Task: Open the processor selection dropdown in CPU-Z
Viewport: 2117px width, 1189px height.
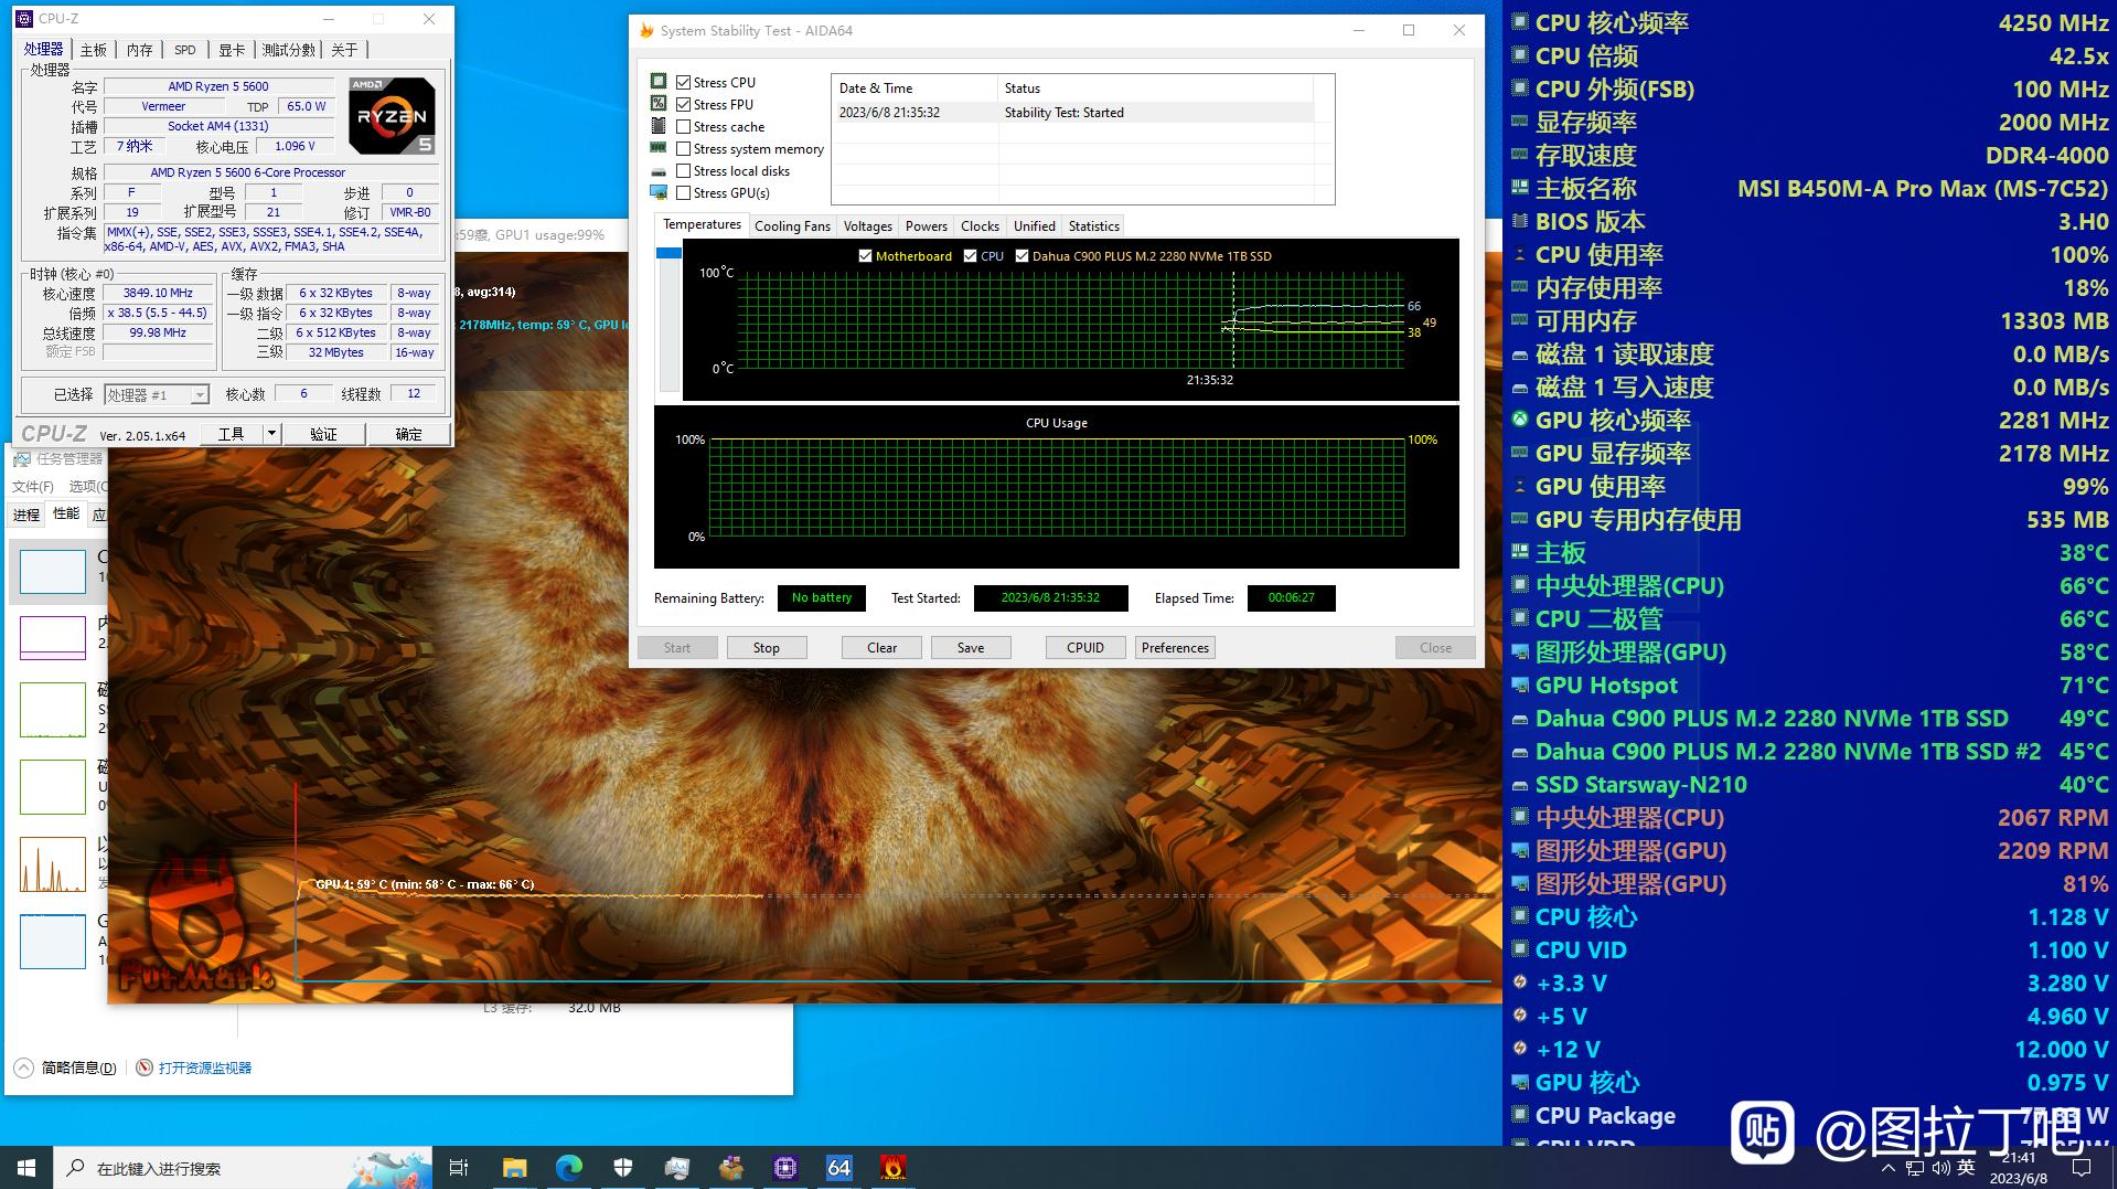Action: (199, 395)
